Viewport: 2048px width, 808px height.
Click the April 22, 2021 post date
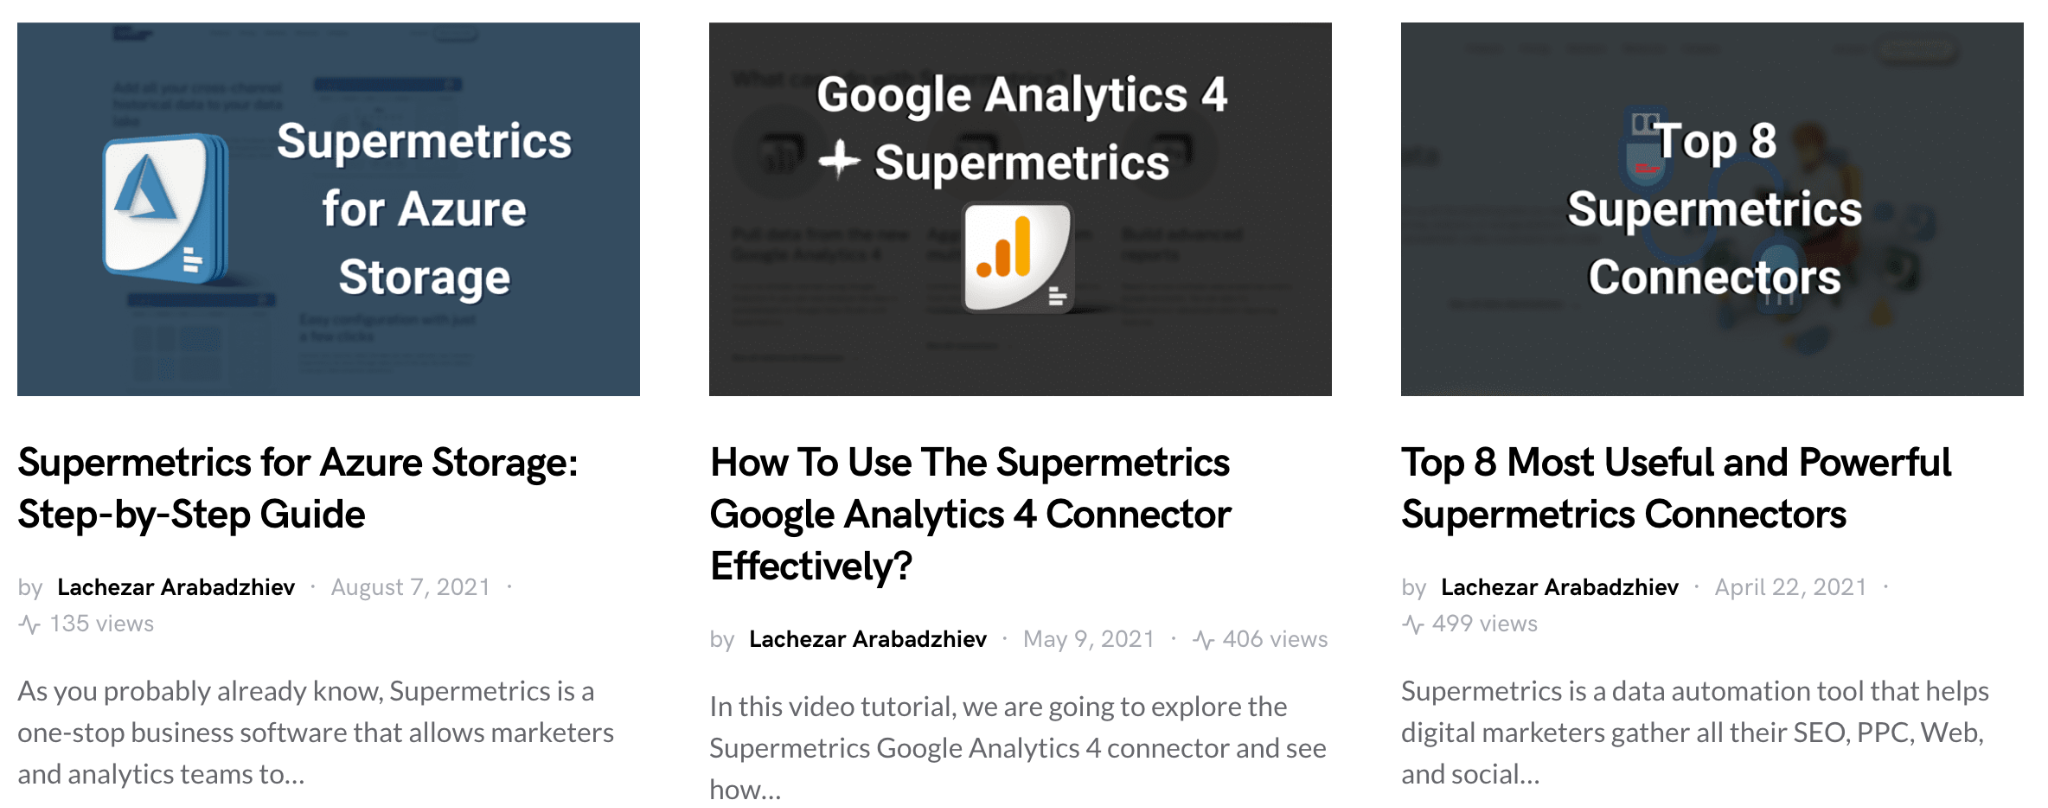[x=1790, y=588]
